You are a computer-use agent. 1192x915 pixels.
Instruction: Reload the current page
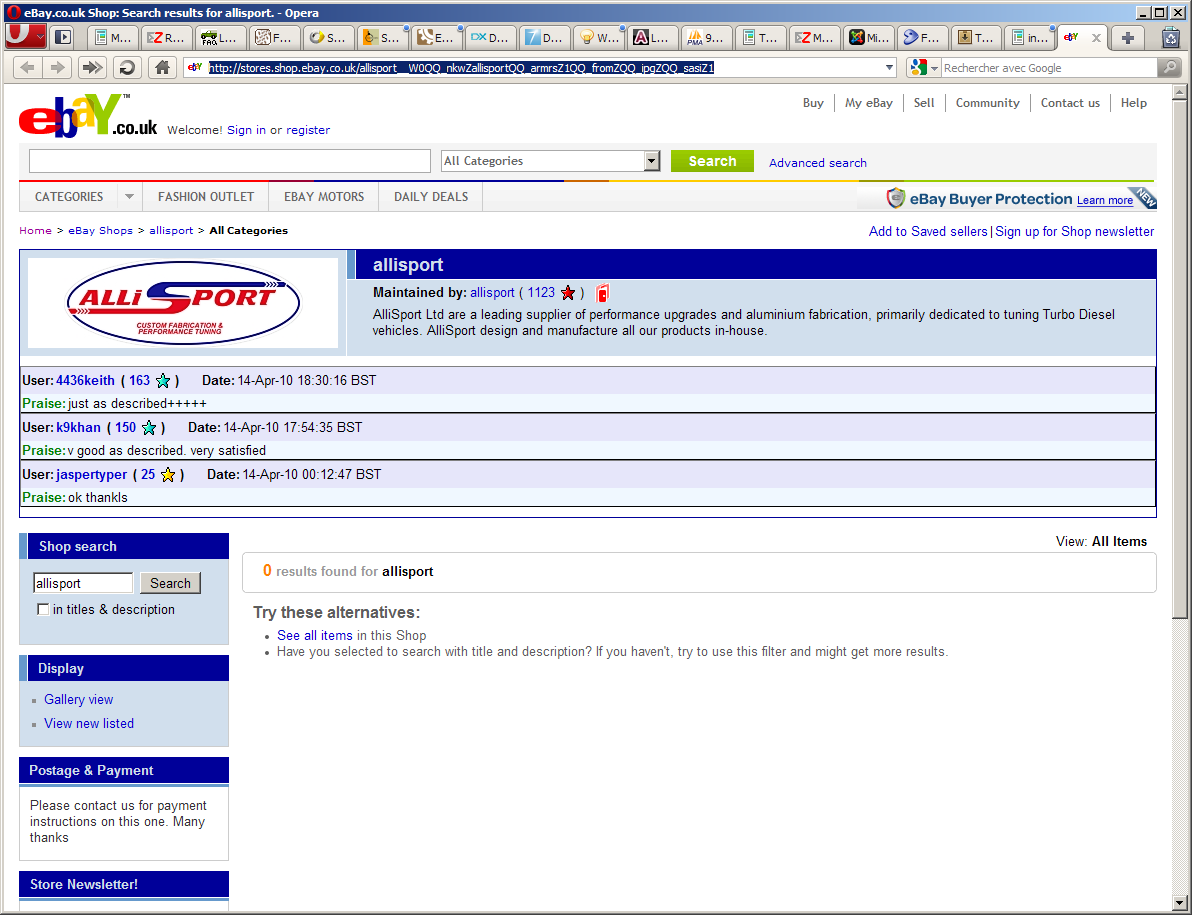click(x=126, y=68)
